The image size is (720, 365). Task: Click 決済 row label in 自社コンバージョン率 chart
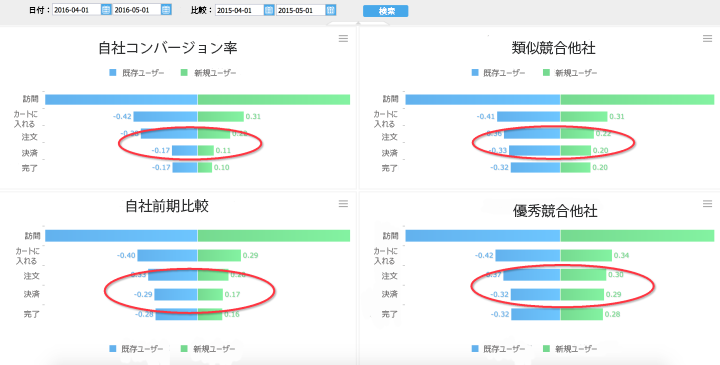point(30,153)
